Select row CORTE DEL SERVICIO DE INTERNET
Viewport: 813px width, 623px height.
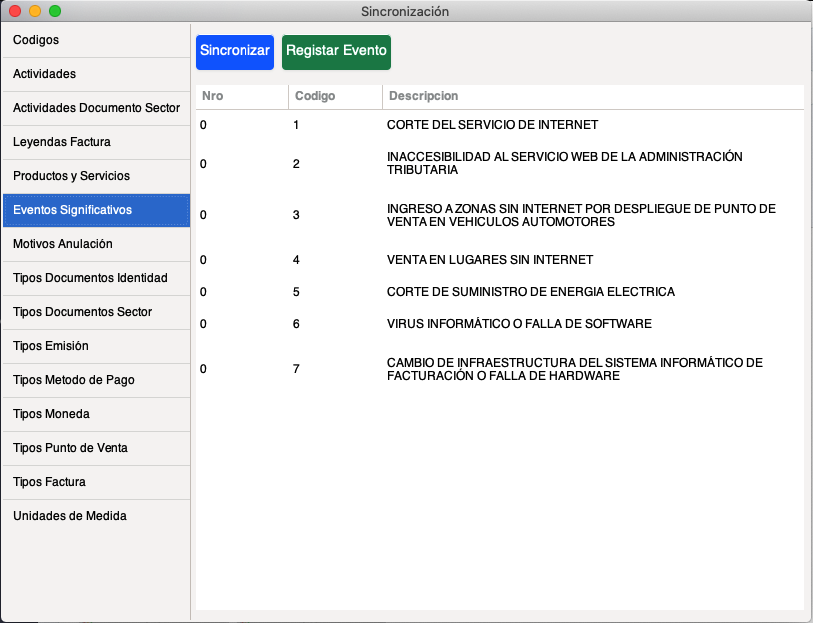(492, 125)
